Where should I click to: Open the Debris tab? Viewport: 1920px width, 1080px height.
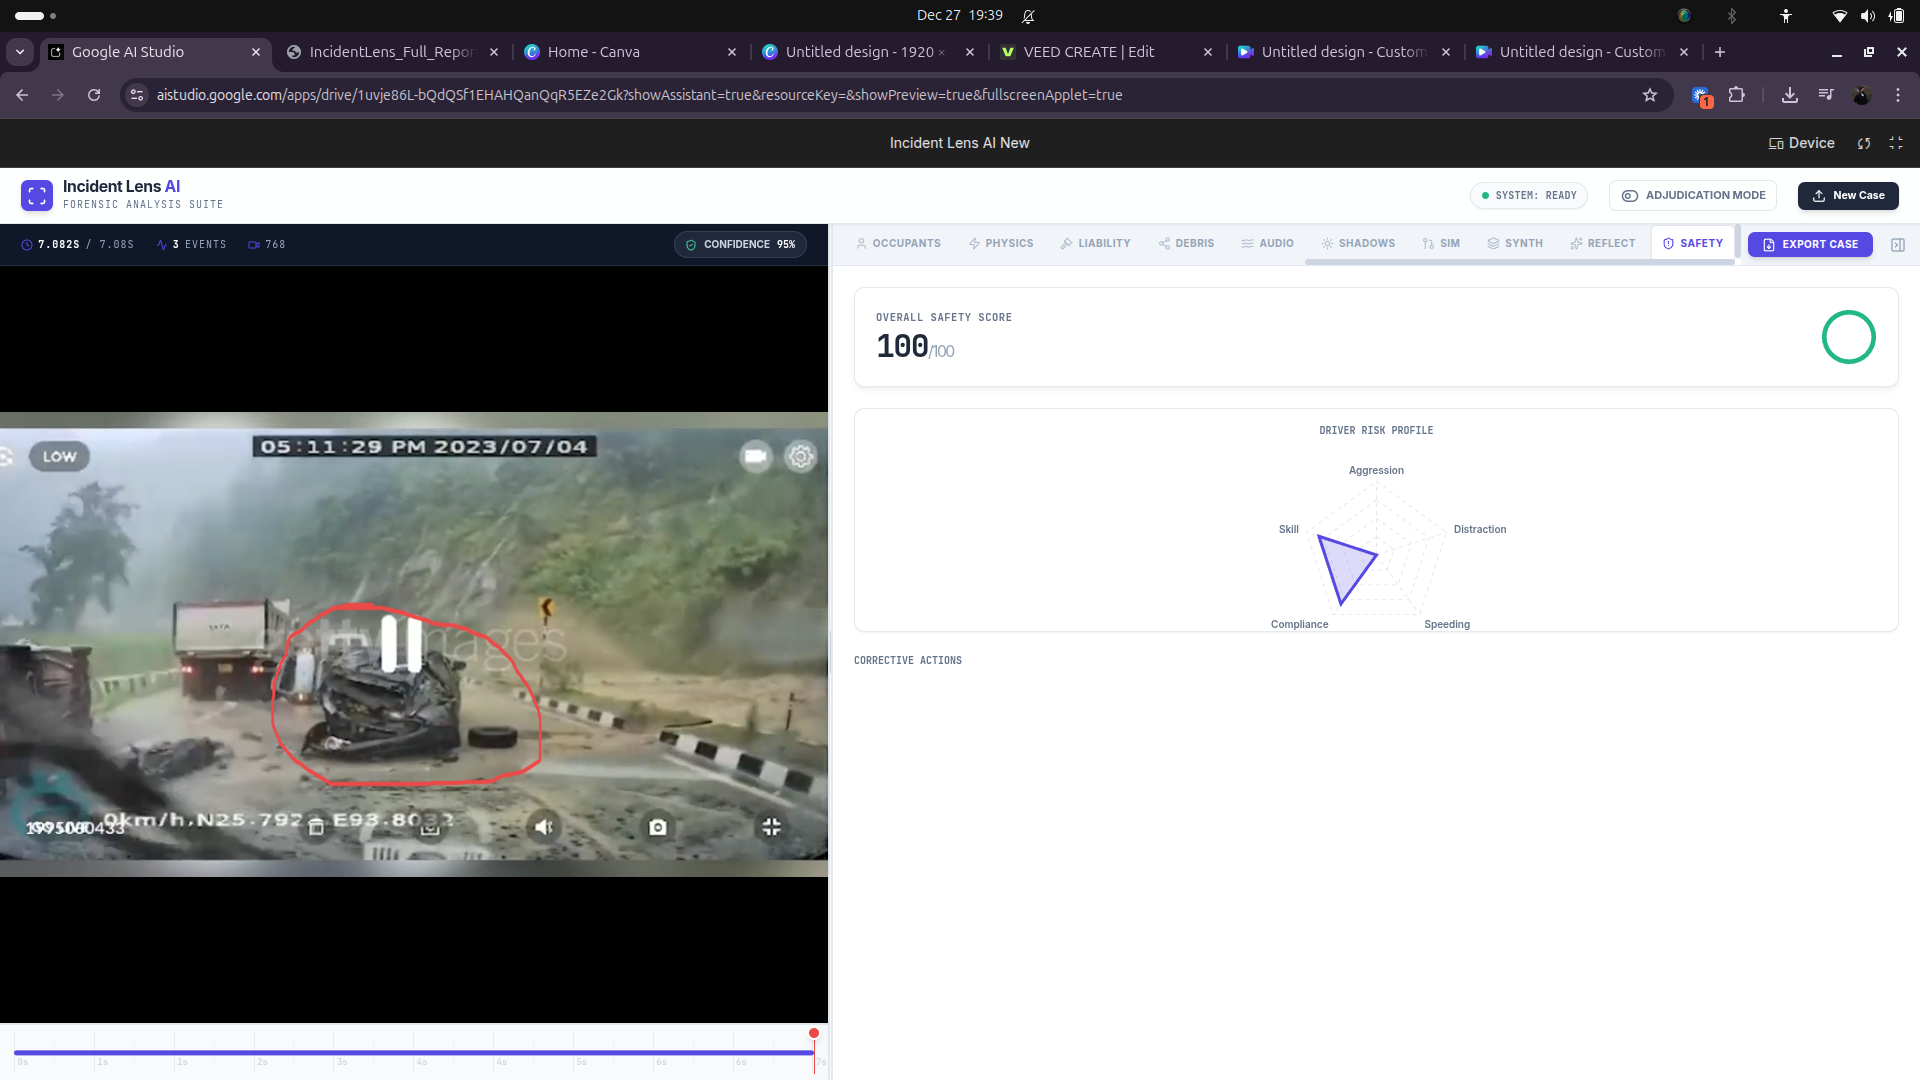(1185, 244)
